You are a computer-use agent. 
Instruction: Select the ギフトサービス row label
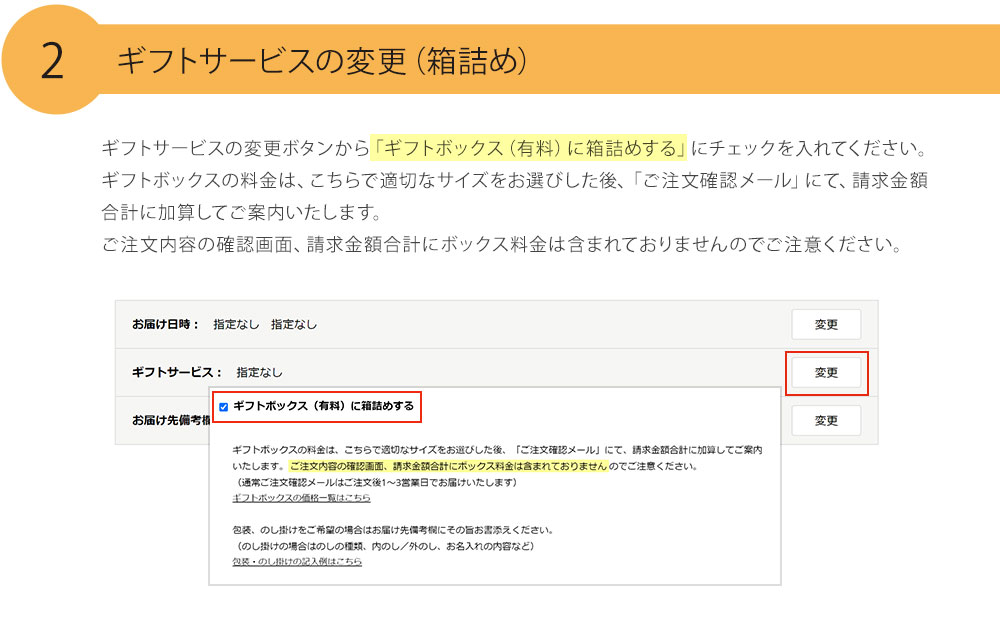[x=177, y=372]
